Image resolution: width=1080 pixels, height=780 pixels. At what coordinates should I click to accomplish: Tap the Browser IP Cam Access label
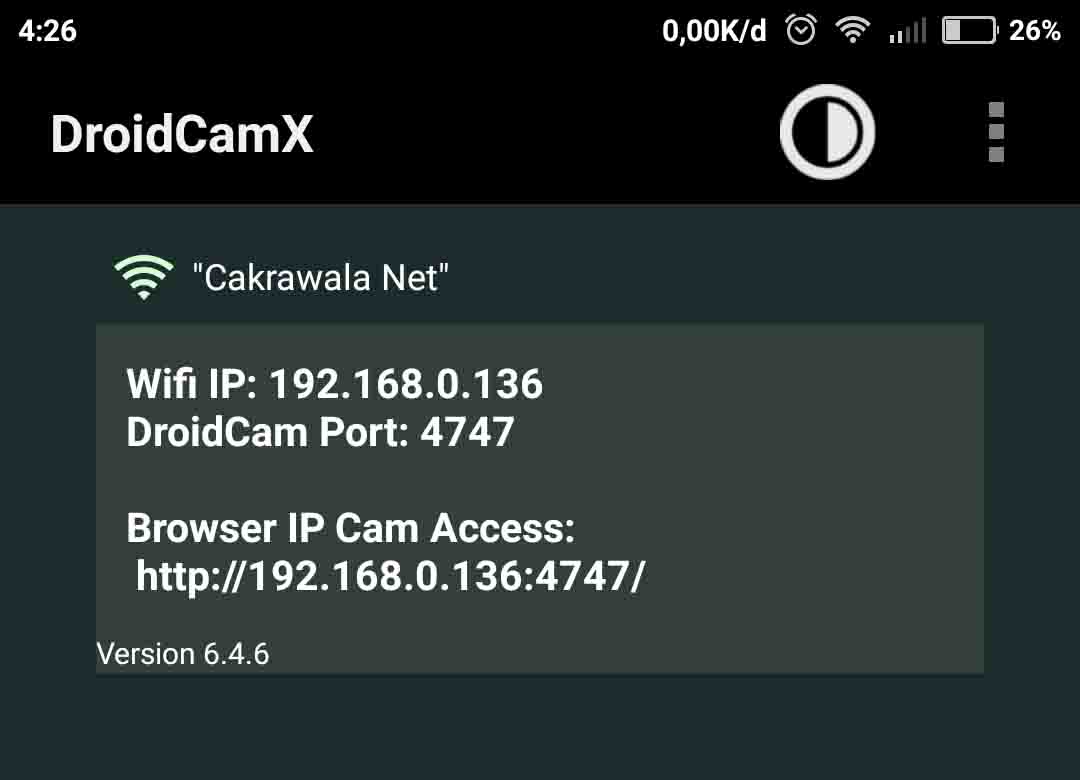pyautogui.click(x=351, y=528)
